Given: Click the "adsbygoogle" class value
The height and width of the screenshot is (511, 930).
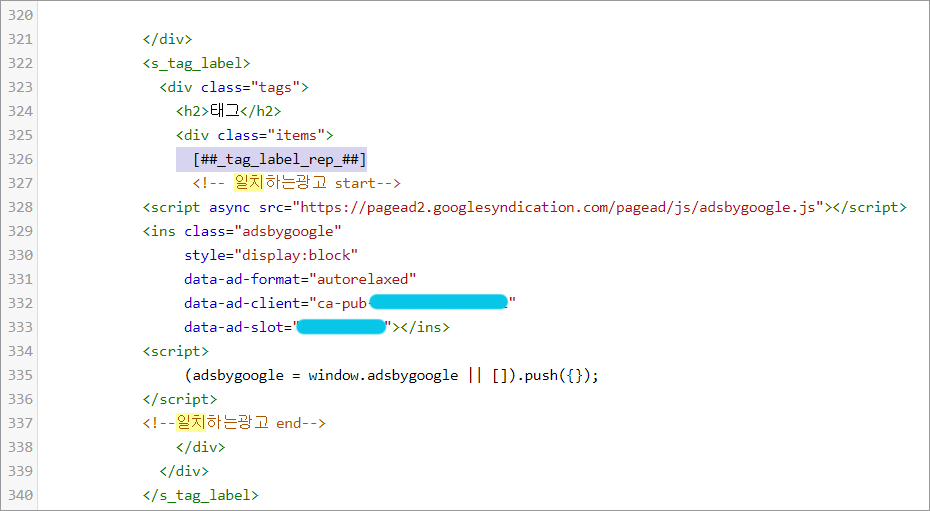Looking at the screenshot, I should 288,231.
